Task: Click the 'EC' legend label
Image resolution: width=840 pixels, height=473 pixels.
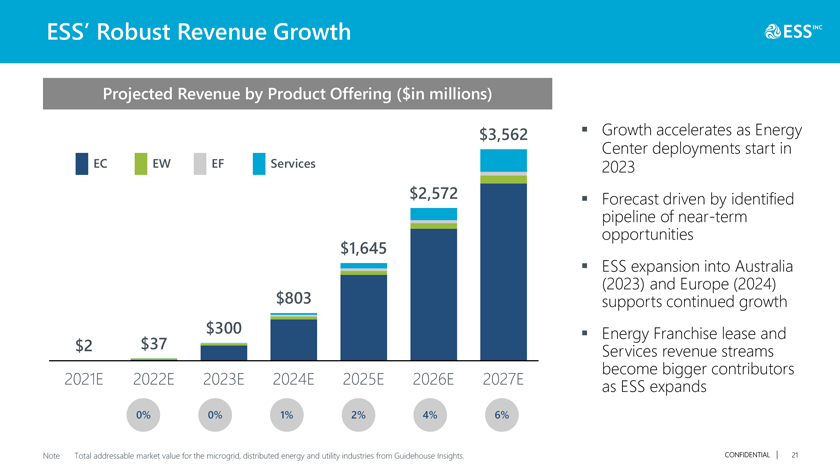Action: 100,164
